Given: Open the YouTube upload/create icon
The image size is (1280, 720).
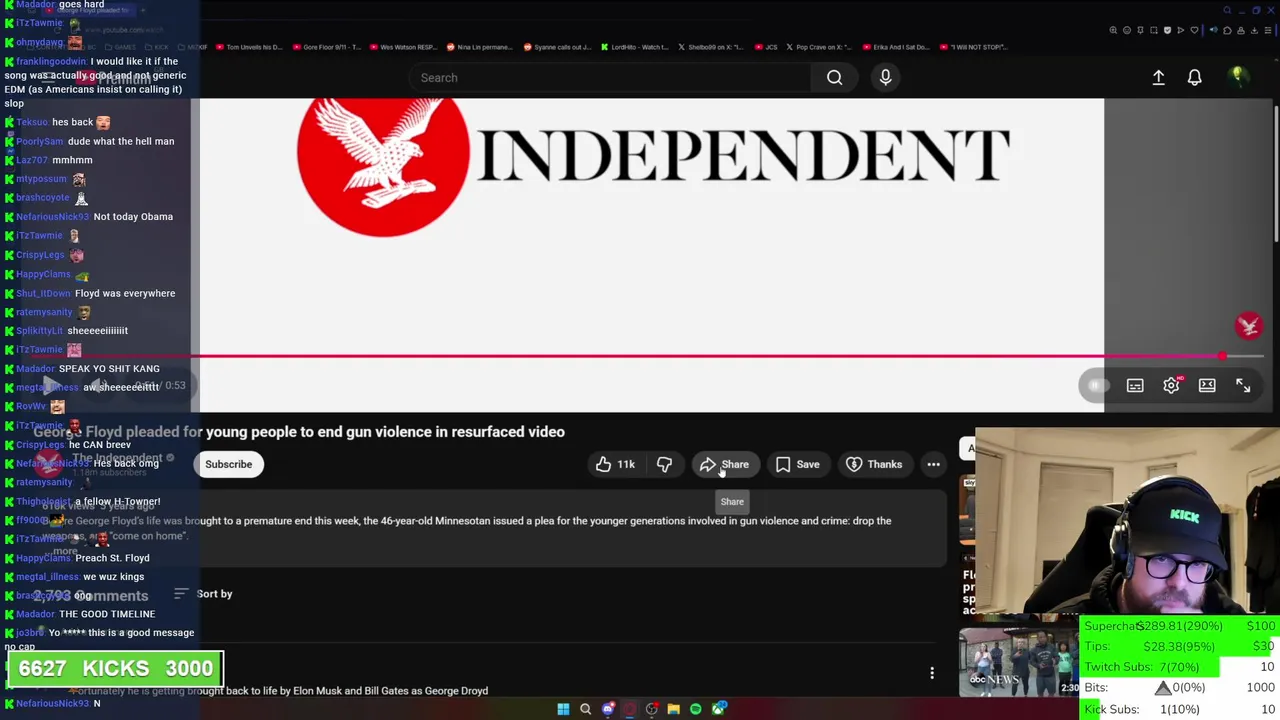Looking at the screenshot, I should point(1158,77).
